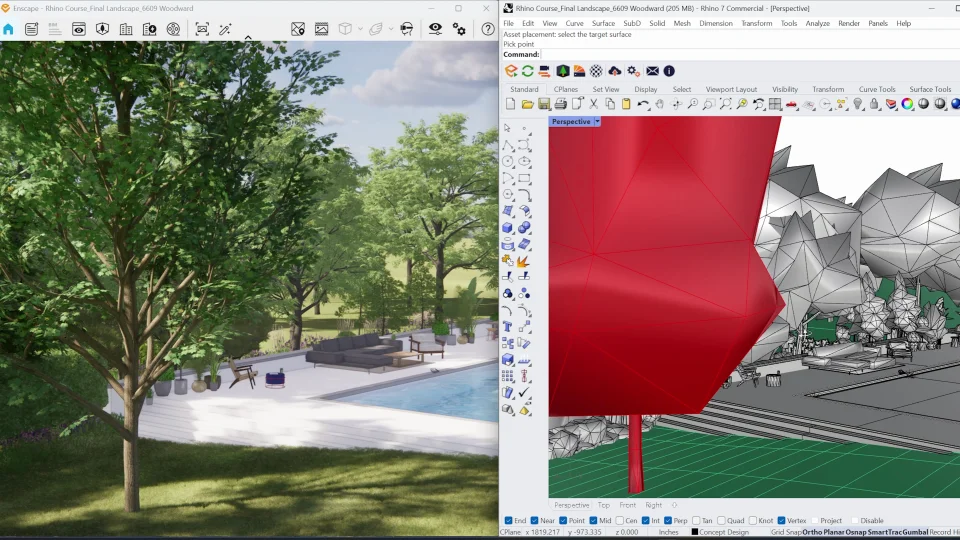Click the Save icon in Rhino toolbar

coord(544,104)
